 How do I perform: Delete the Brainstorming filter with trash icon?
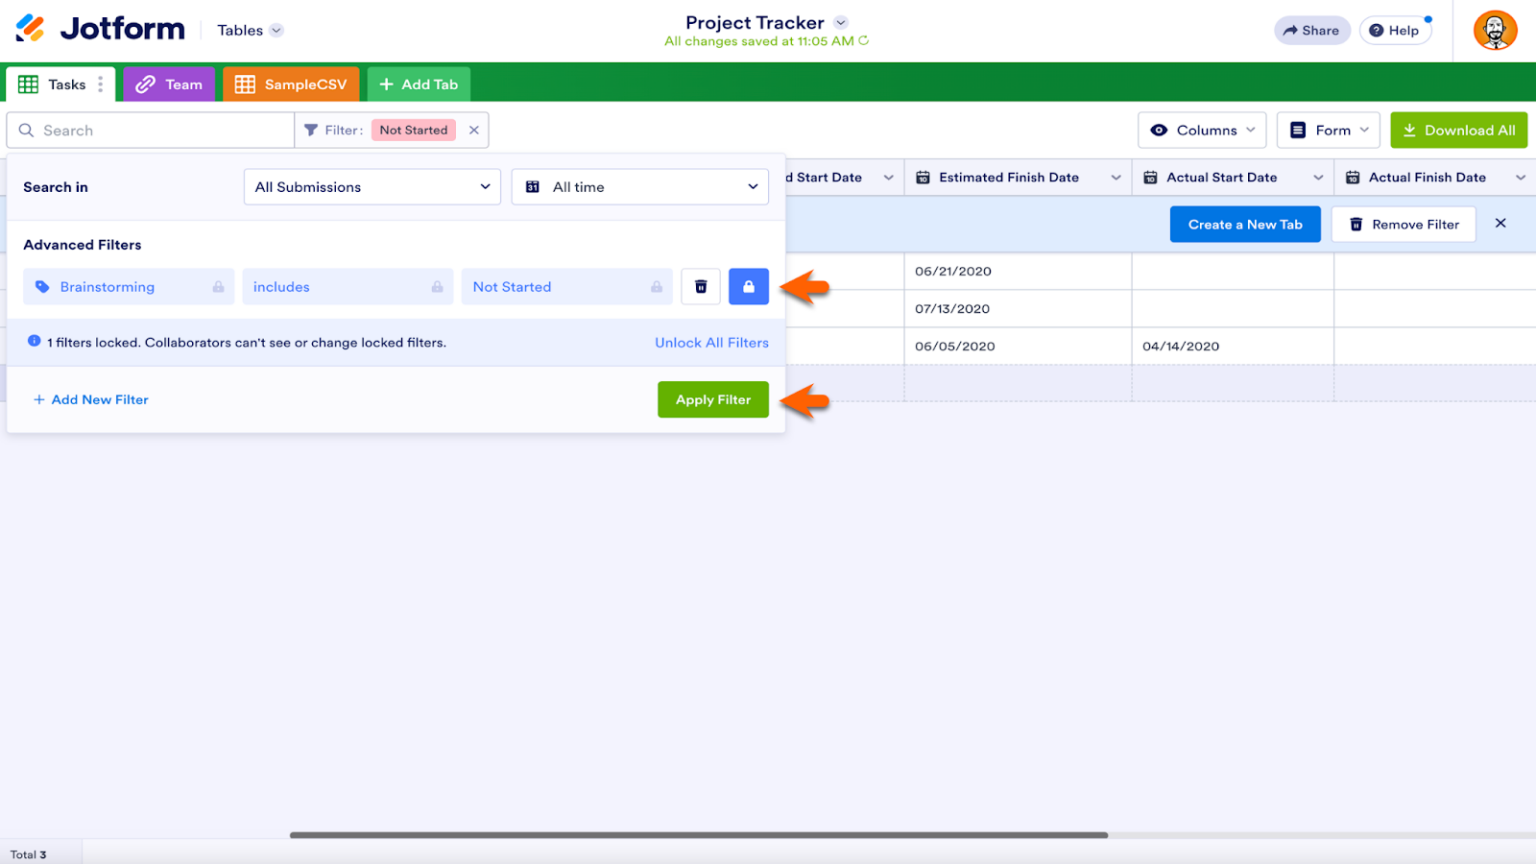click(700, 287)
